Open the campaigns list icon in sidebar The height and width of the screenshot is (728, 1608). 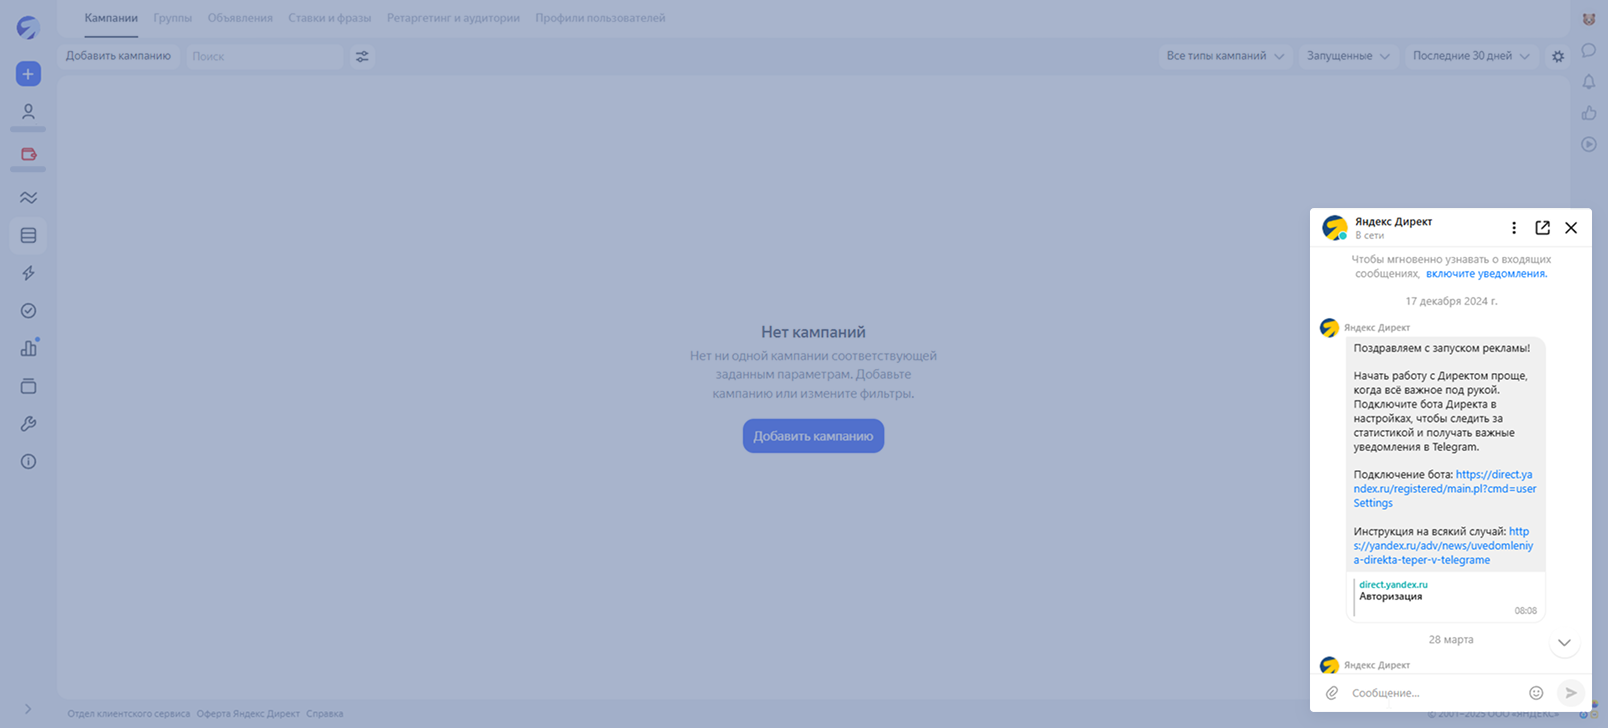[28, 236]
